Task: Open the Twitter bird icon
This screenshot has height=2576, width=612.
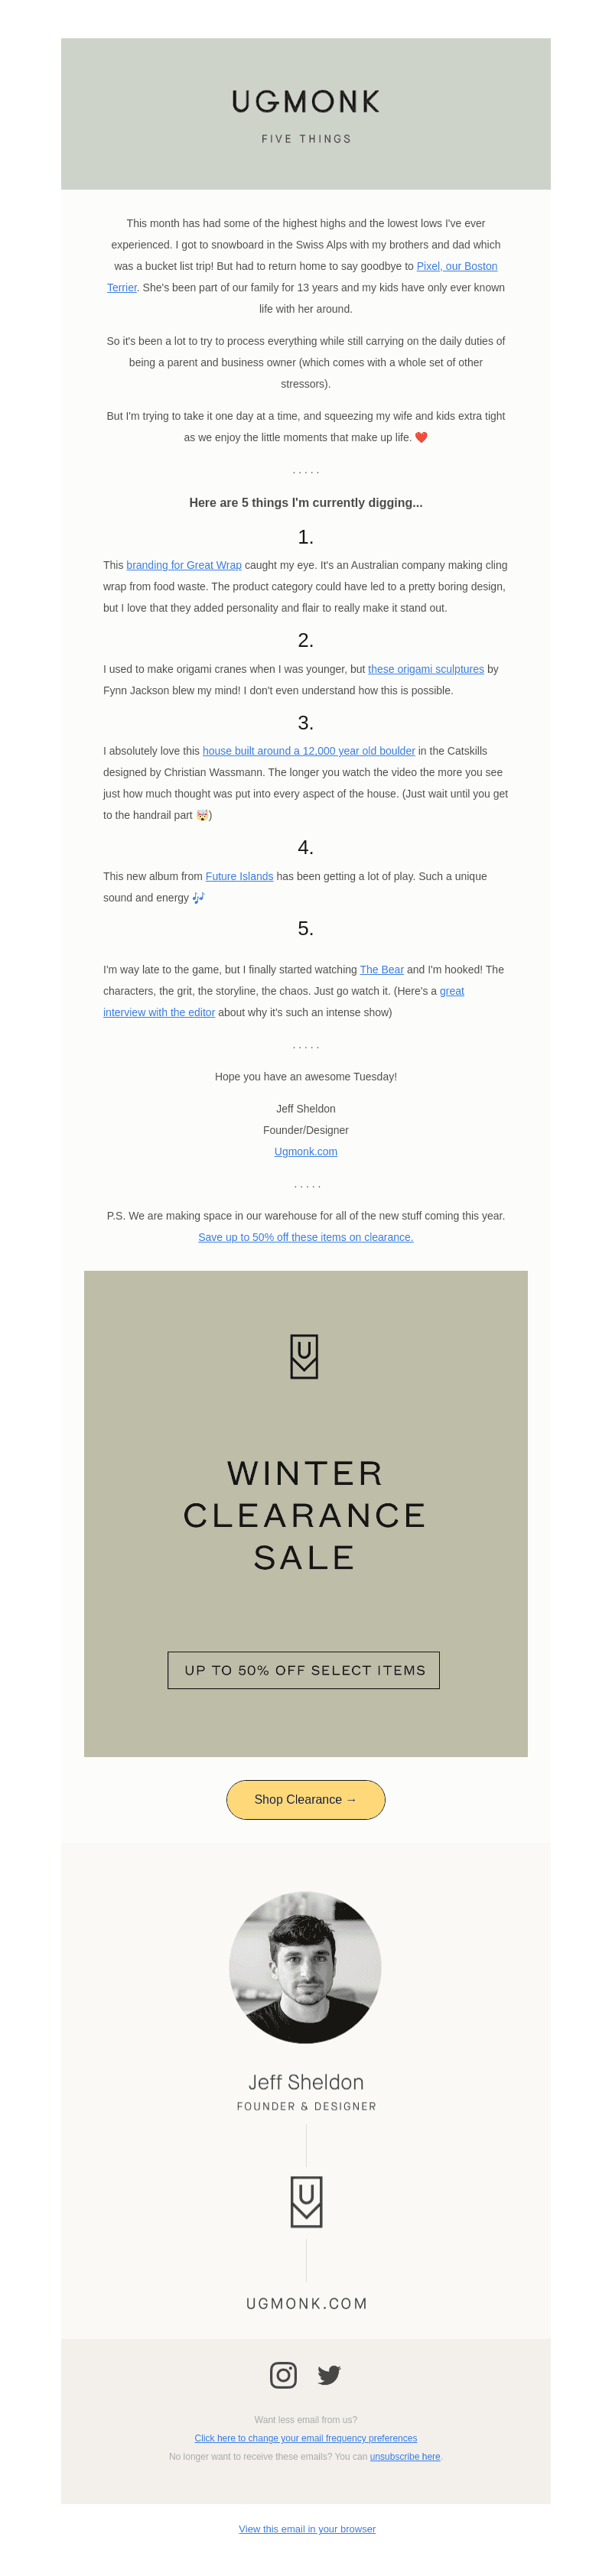Action: click(329, 2374)
